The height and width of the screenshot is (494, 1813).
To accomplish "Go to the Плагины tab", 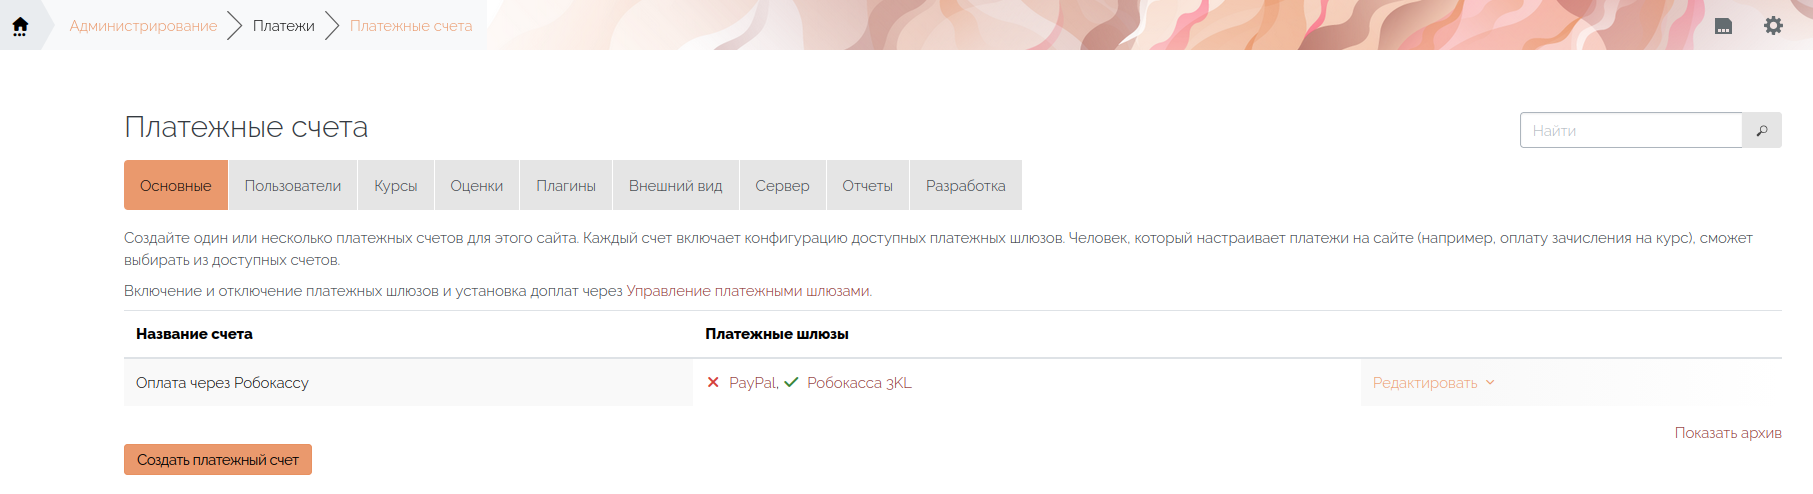I will pos(566,186).
